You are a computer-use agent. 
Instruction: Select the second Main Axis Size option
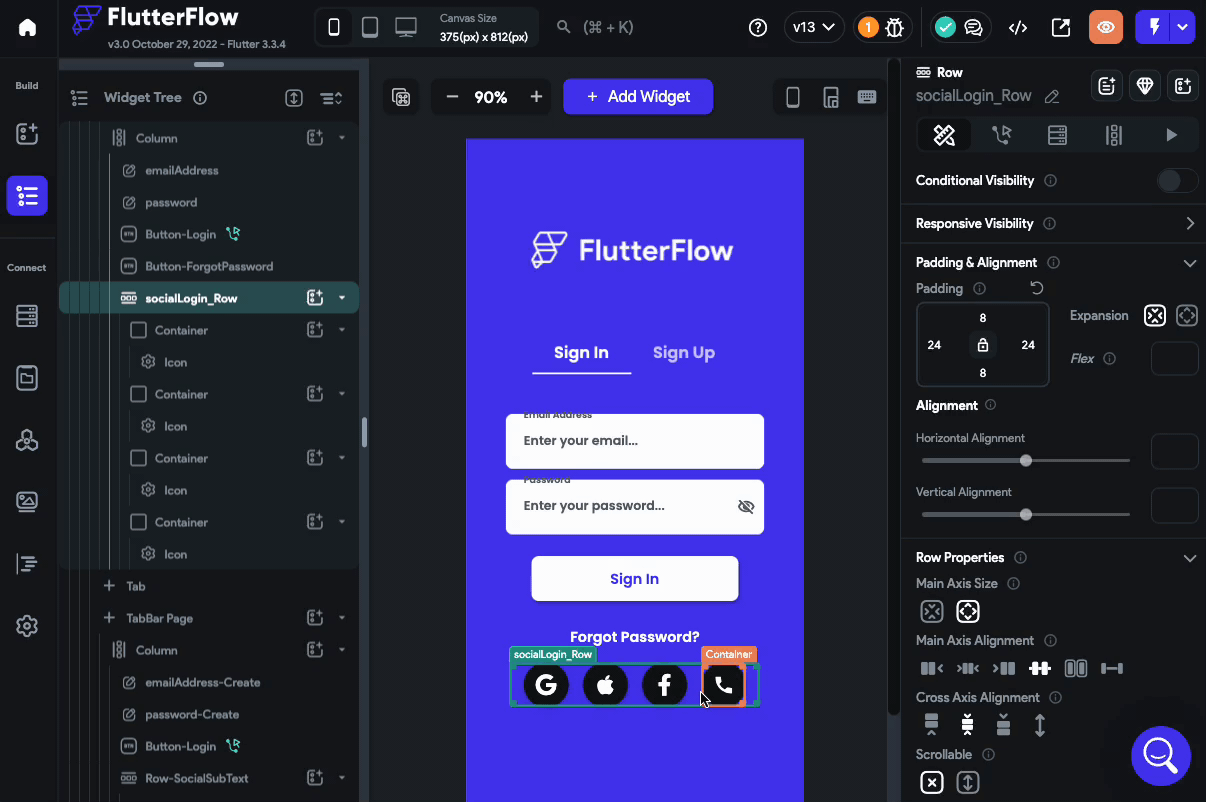pos(967,611)
